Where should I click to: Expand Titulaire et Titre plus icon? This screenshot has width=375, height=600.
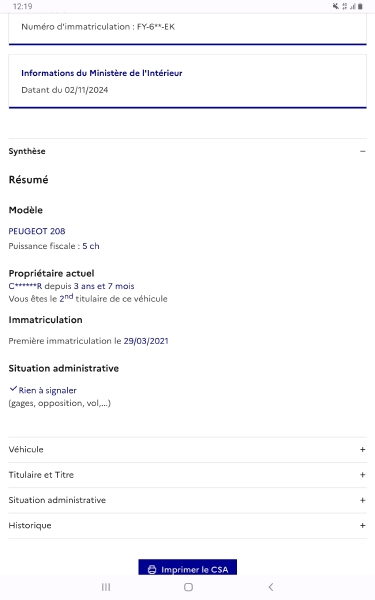(362, 475)
